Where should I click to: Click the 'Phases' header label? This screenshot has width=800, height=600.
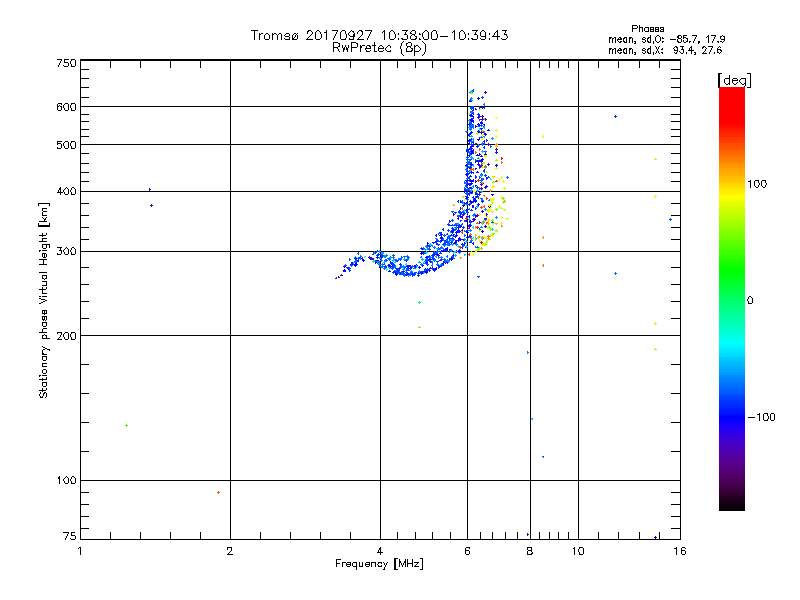coord(647,29)
